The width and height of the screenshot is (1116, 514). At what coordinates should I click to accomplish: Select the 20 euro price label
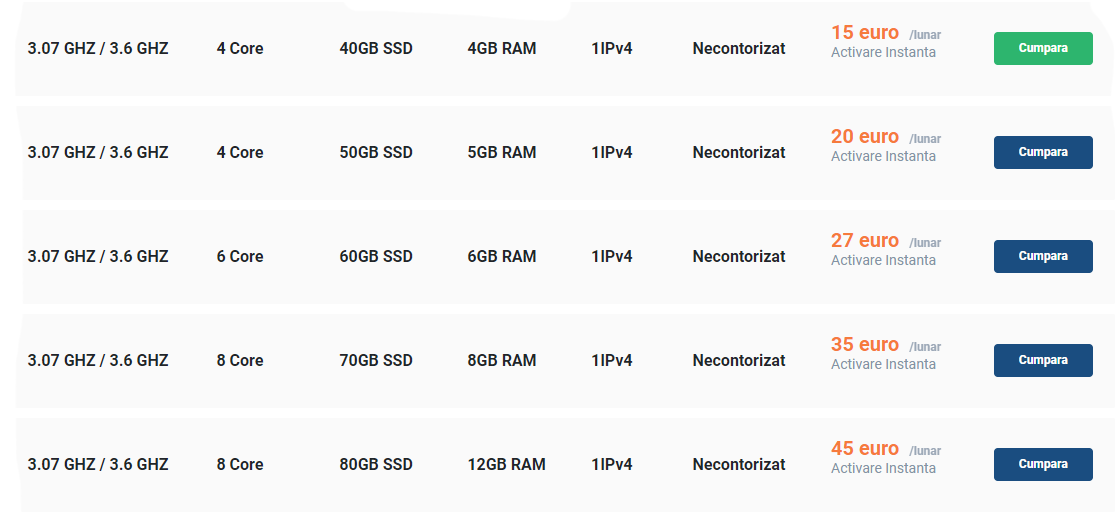coord(865,137)
